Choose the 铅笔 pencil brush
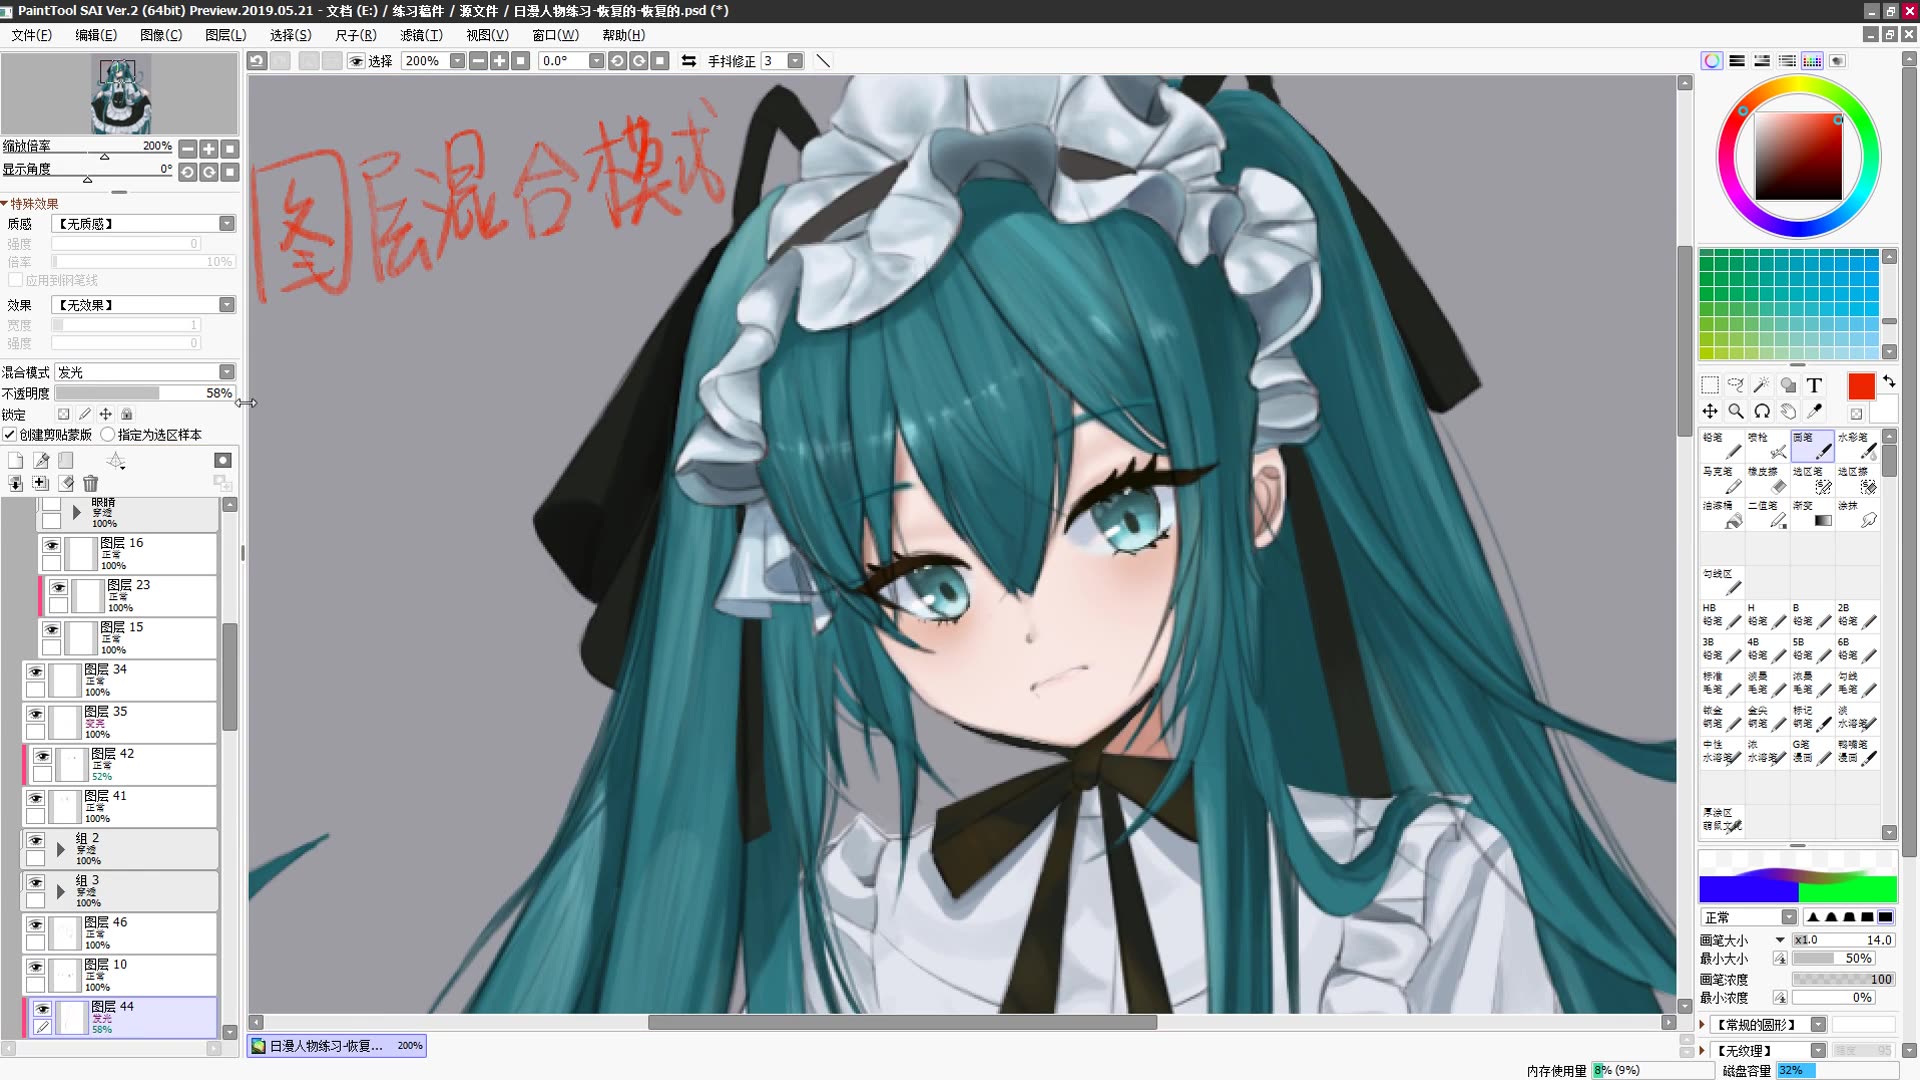 [x=1722, y=445]
